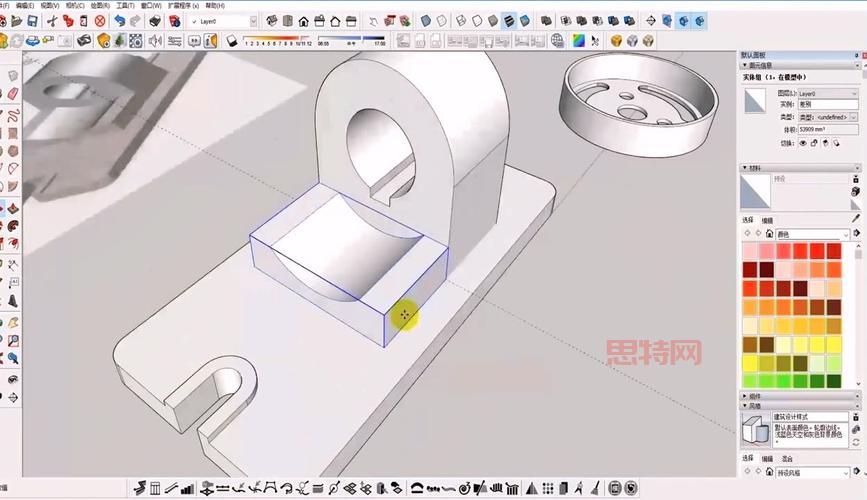Click the Cut scissors icon
The image size is (867, 500).
(x=51, y=21)
